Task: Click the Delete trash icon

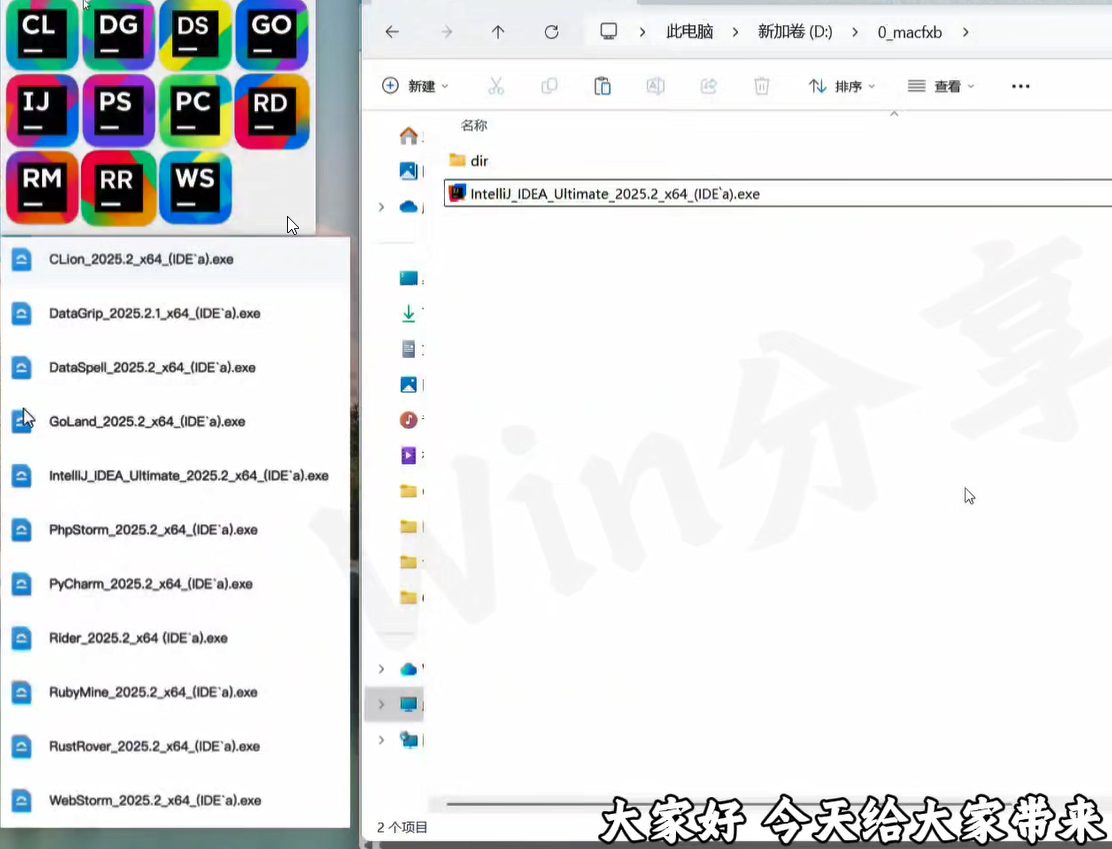Action: pyautogui.click(x=761, y=87)
